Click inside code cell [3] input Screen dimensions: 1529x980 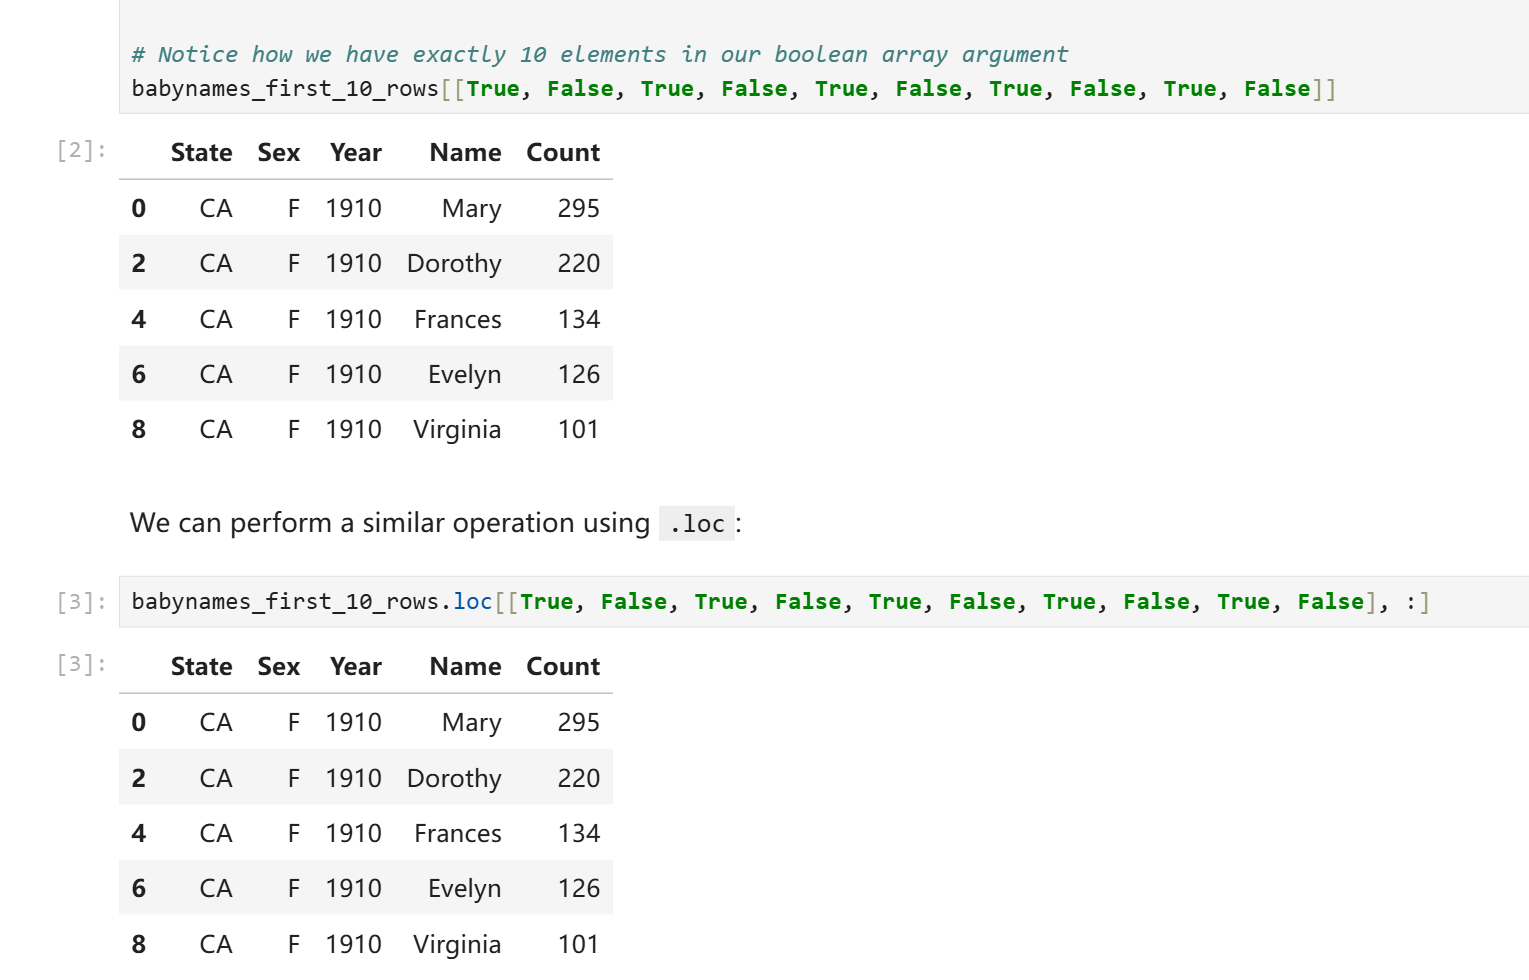click(x=900, y=602)
